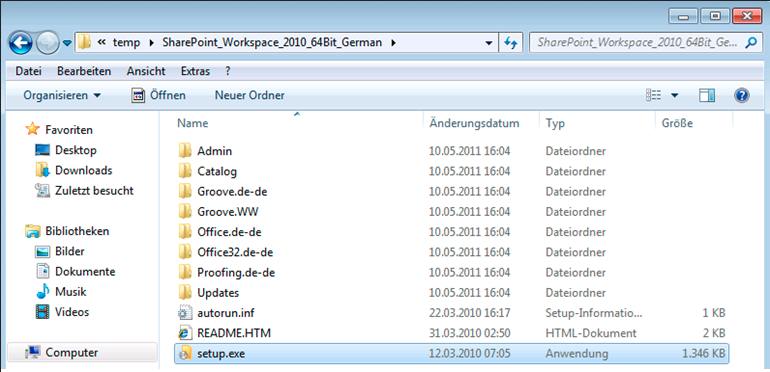Expand the arrow between temp and SharePoint
Viewport: 770px width, 372px height.
151,43
